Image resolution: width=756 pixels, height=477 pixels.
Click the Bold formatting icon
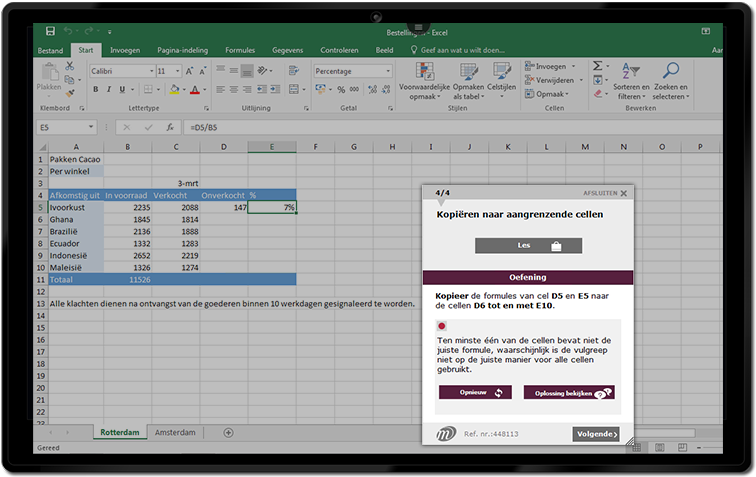(x=96, y=89)
